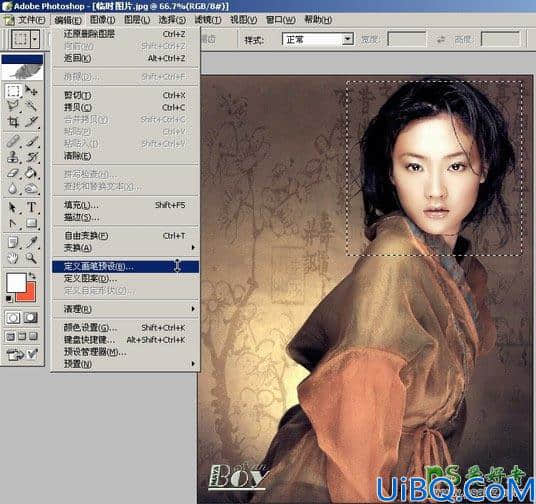Select the Rectangle shape tool

click(x=31, y=223)
